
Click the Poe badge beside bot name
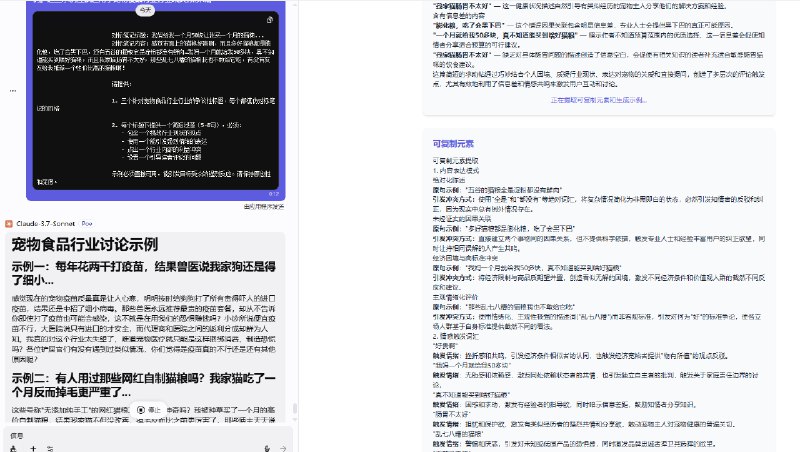click(x=87, y=223)
